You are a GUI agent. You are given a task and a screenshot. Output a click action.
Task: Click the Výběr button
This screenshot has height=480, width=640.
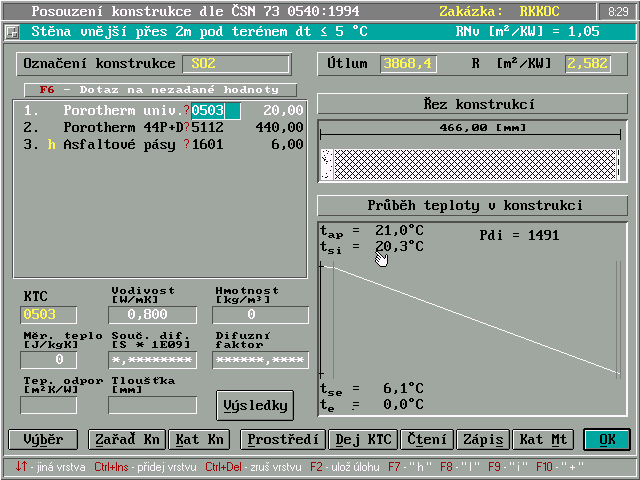[42, 439]
